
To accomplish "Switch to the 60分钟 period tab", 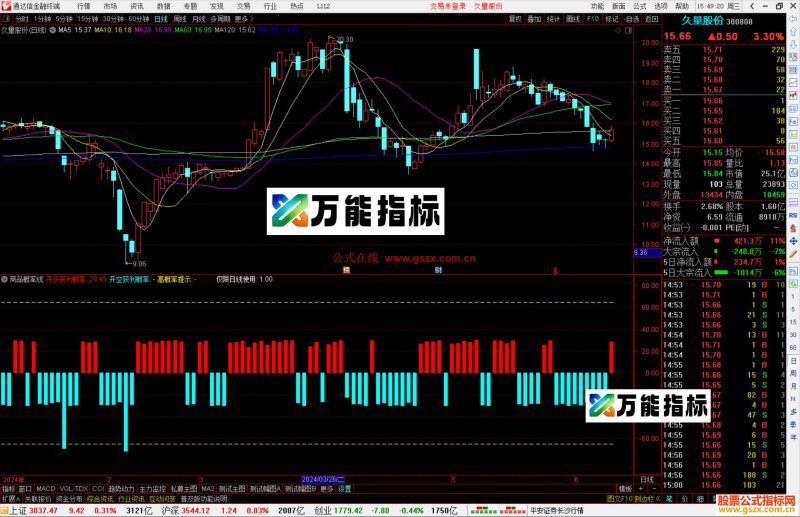I will pyautogui.click(x=139, y=19).
